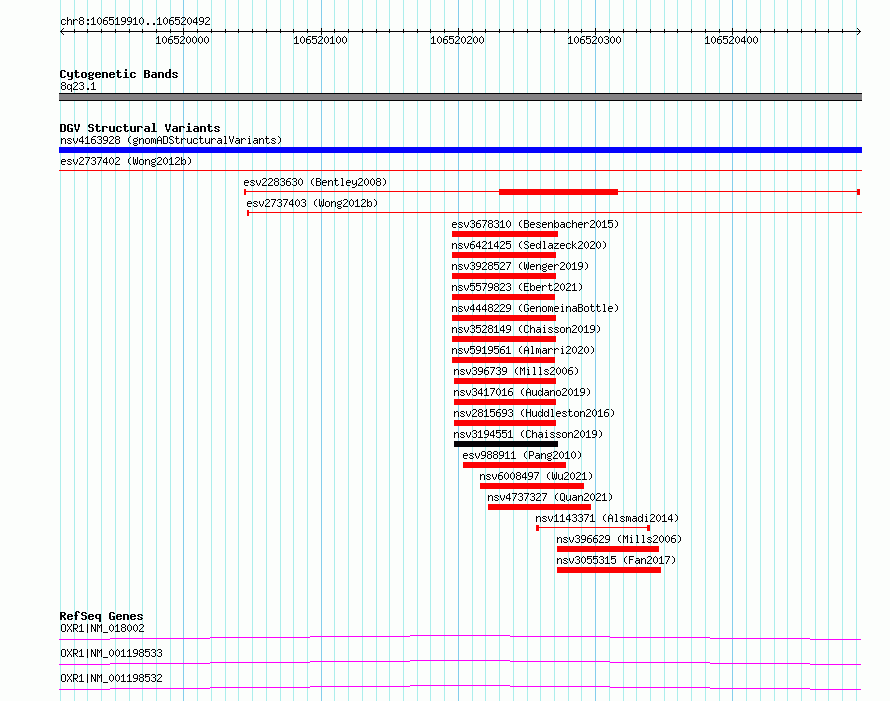Open nsv396629 (Mills2006) variant

pos(619,539)
